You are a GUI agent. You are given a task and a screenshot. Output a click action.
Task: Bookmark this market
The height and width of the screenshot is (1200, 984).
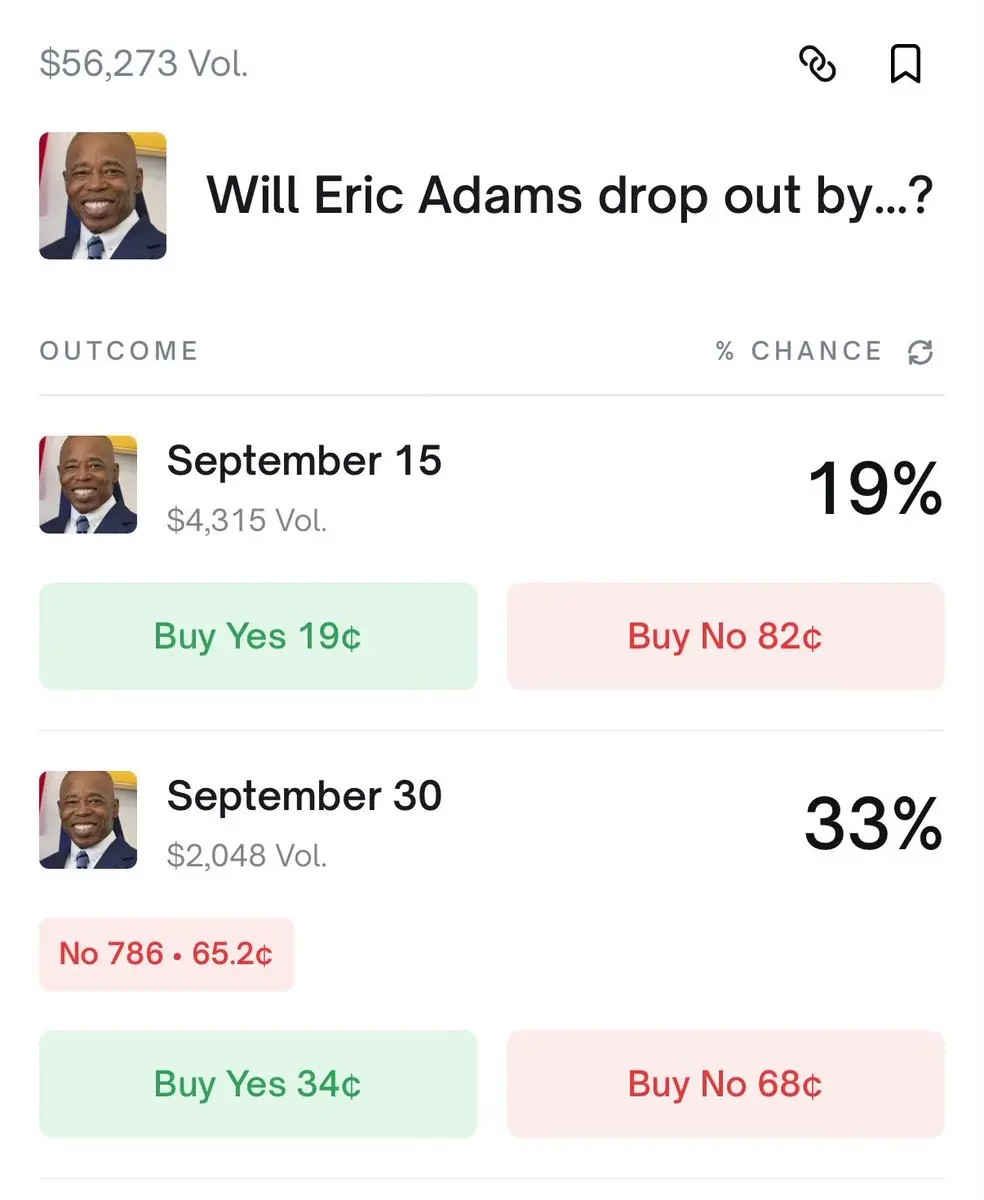[905, 65]
